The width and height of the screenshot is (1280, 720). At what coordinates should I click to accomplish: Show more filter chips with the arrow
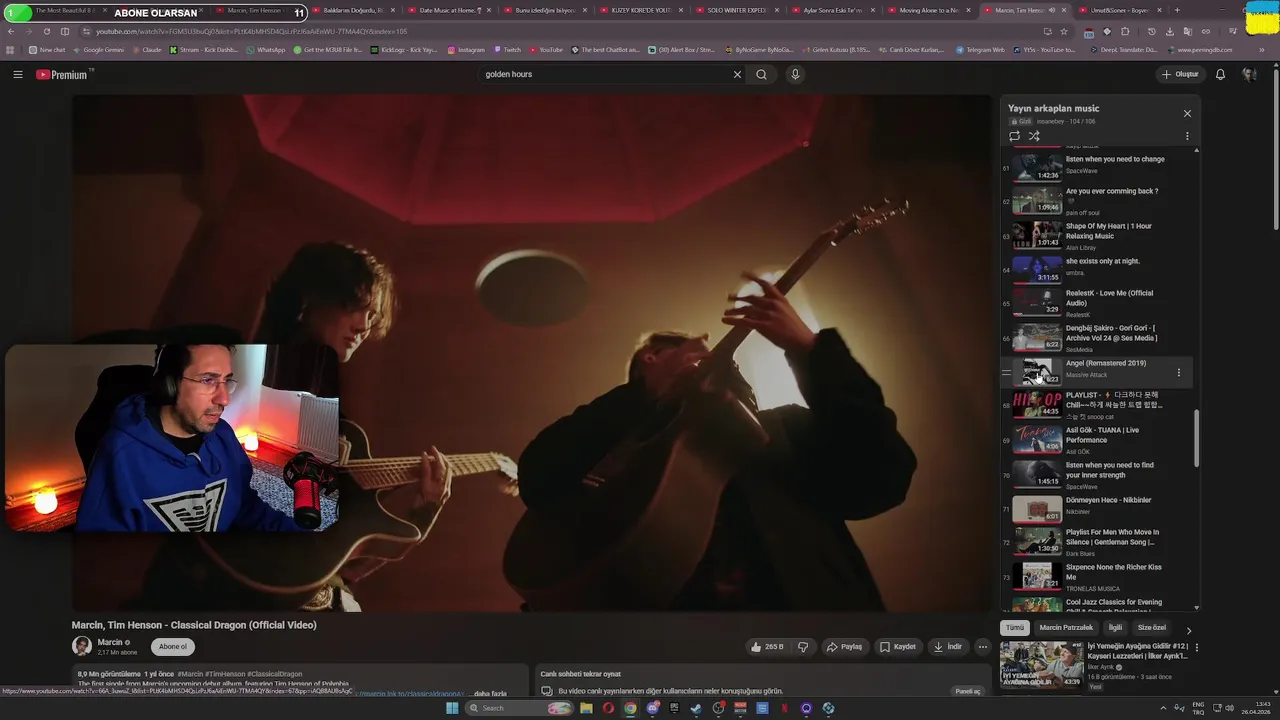[1188, 630]
